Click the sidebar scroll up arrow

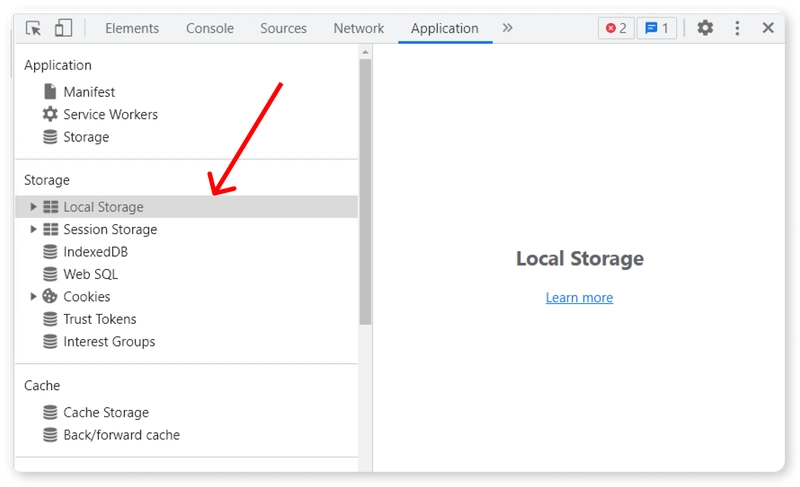point(365,52)
